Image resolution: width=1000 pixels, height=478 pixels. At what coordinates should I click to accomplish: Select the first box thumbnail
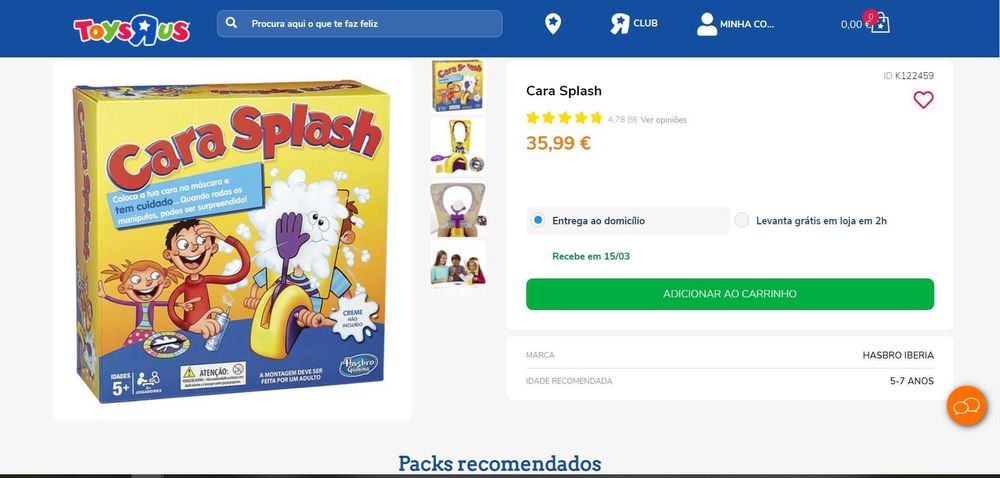(x=458, y=85)
